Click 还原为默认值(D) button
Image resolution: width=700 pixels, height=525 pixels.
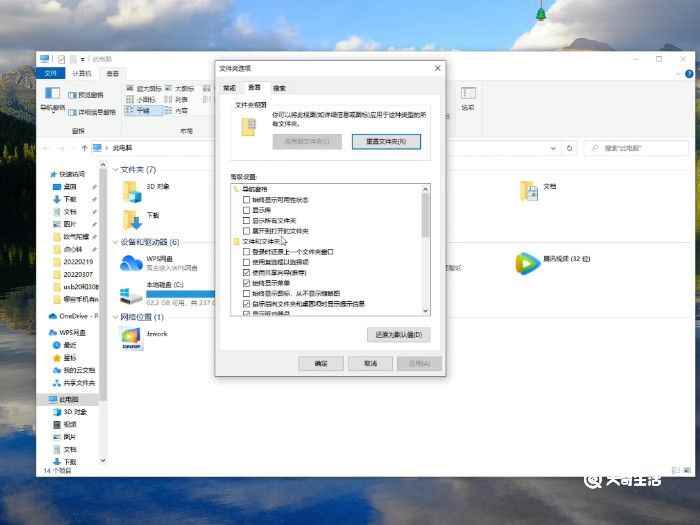pyautogui.click(x=399, y=334)
